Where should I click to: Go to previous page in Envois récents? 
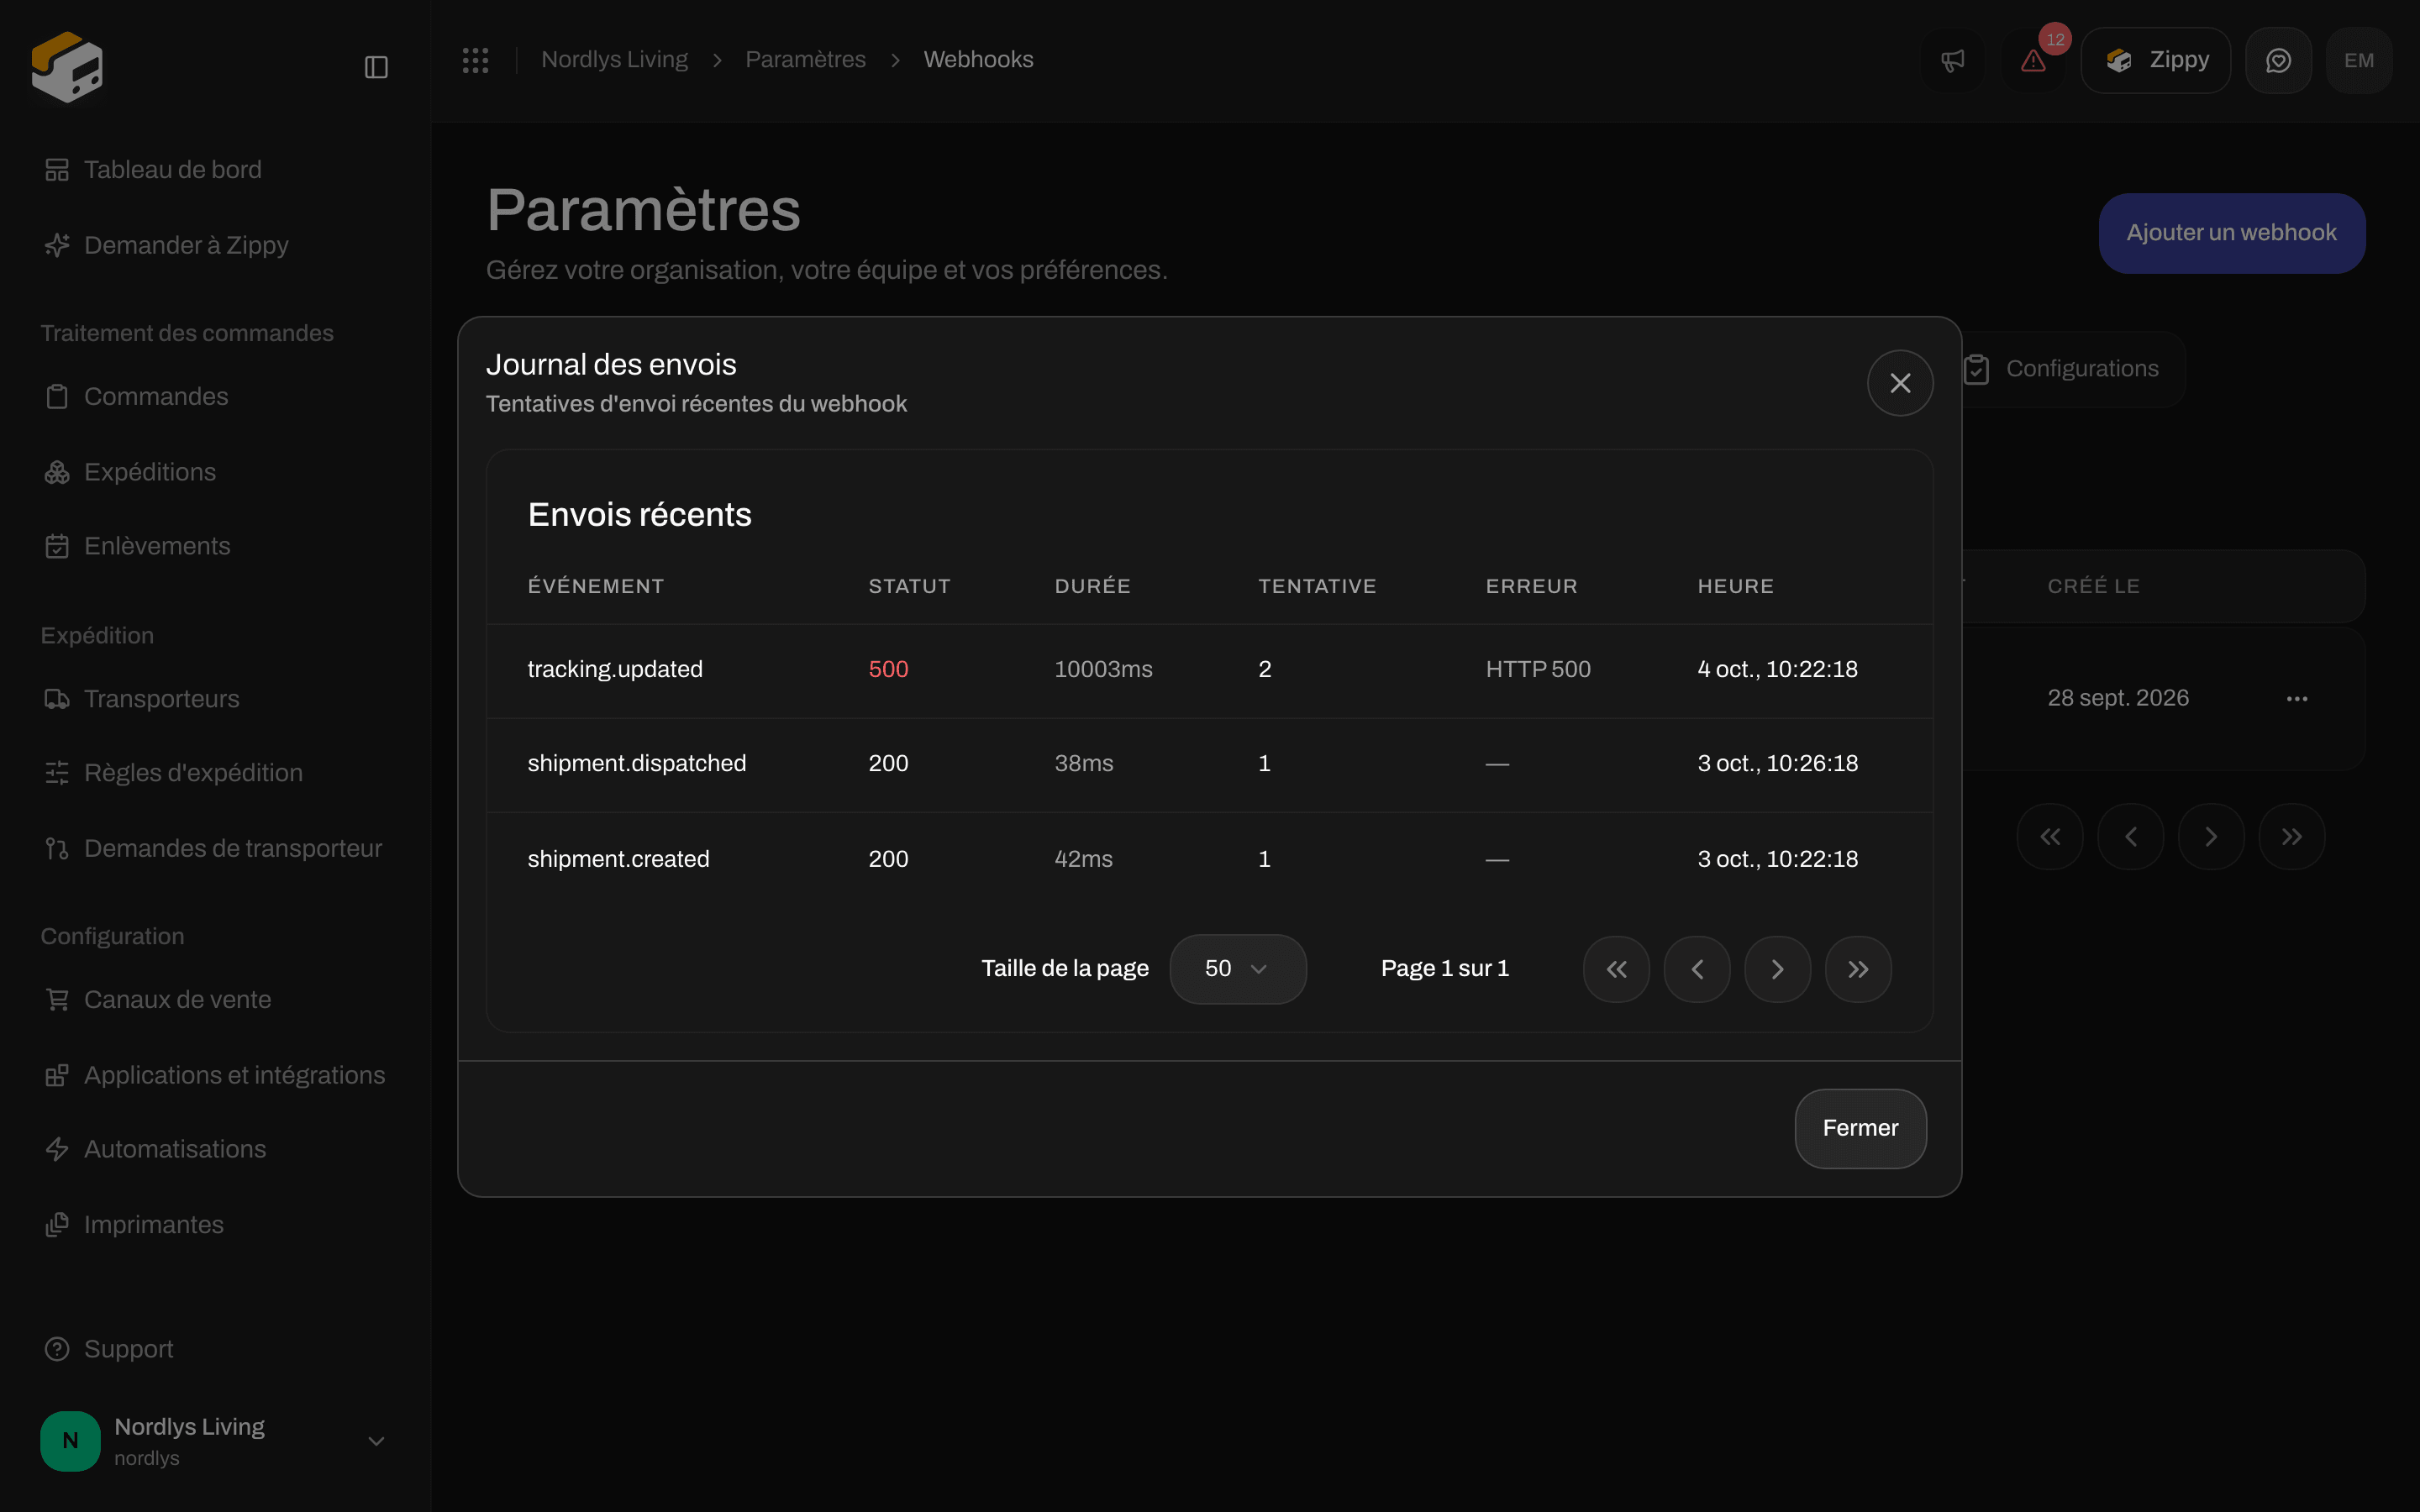click(1697, 969)
